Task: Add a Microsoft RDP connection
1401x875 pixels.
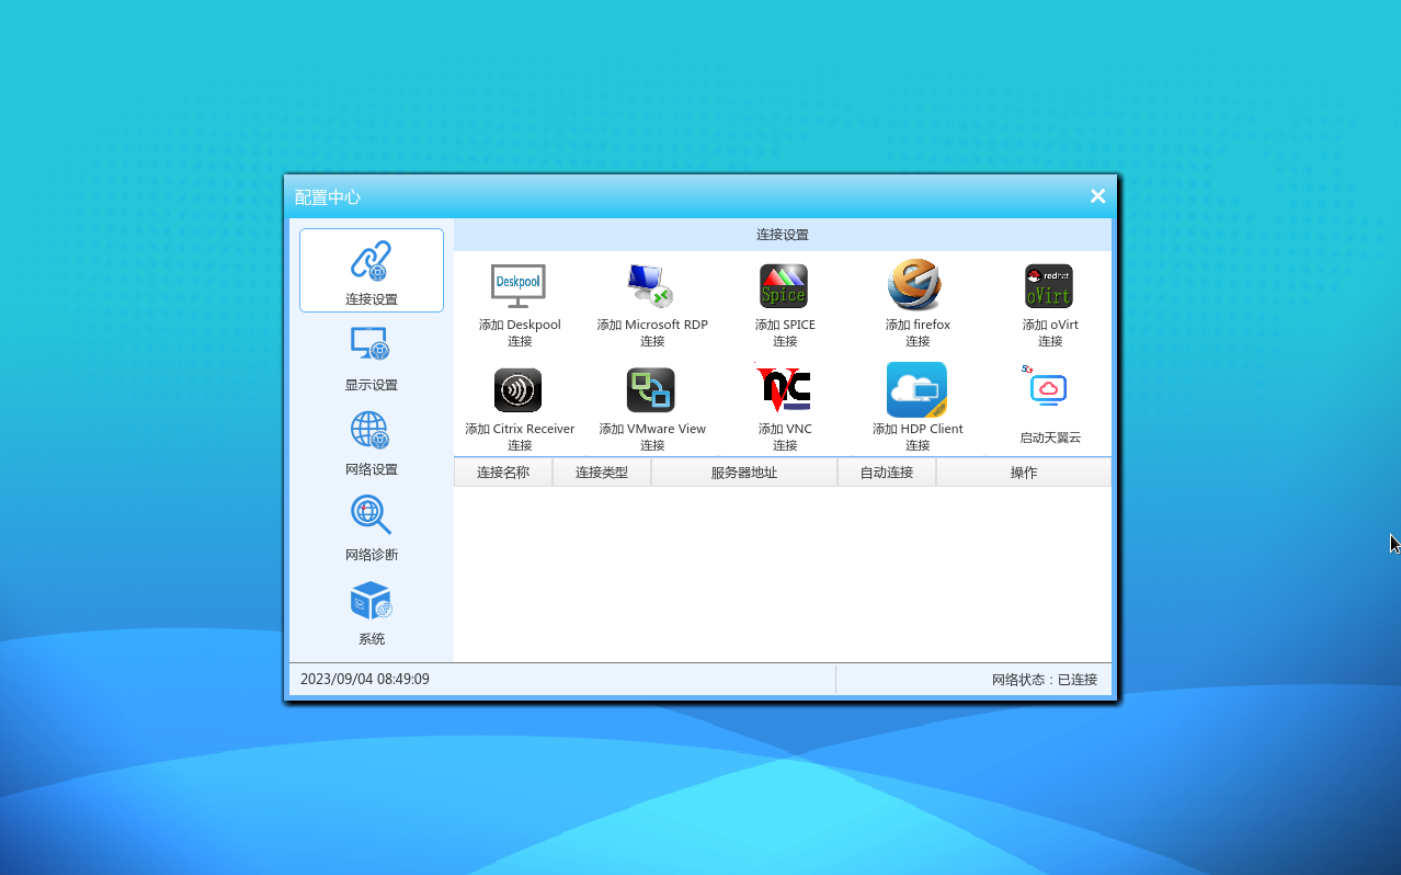Action: click(652, 304)
